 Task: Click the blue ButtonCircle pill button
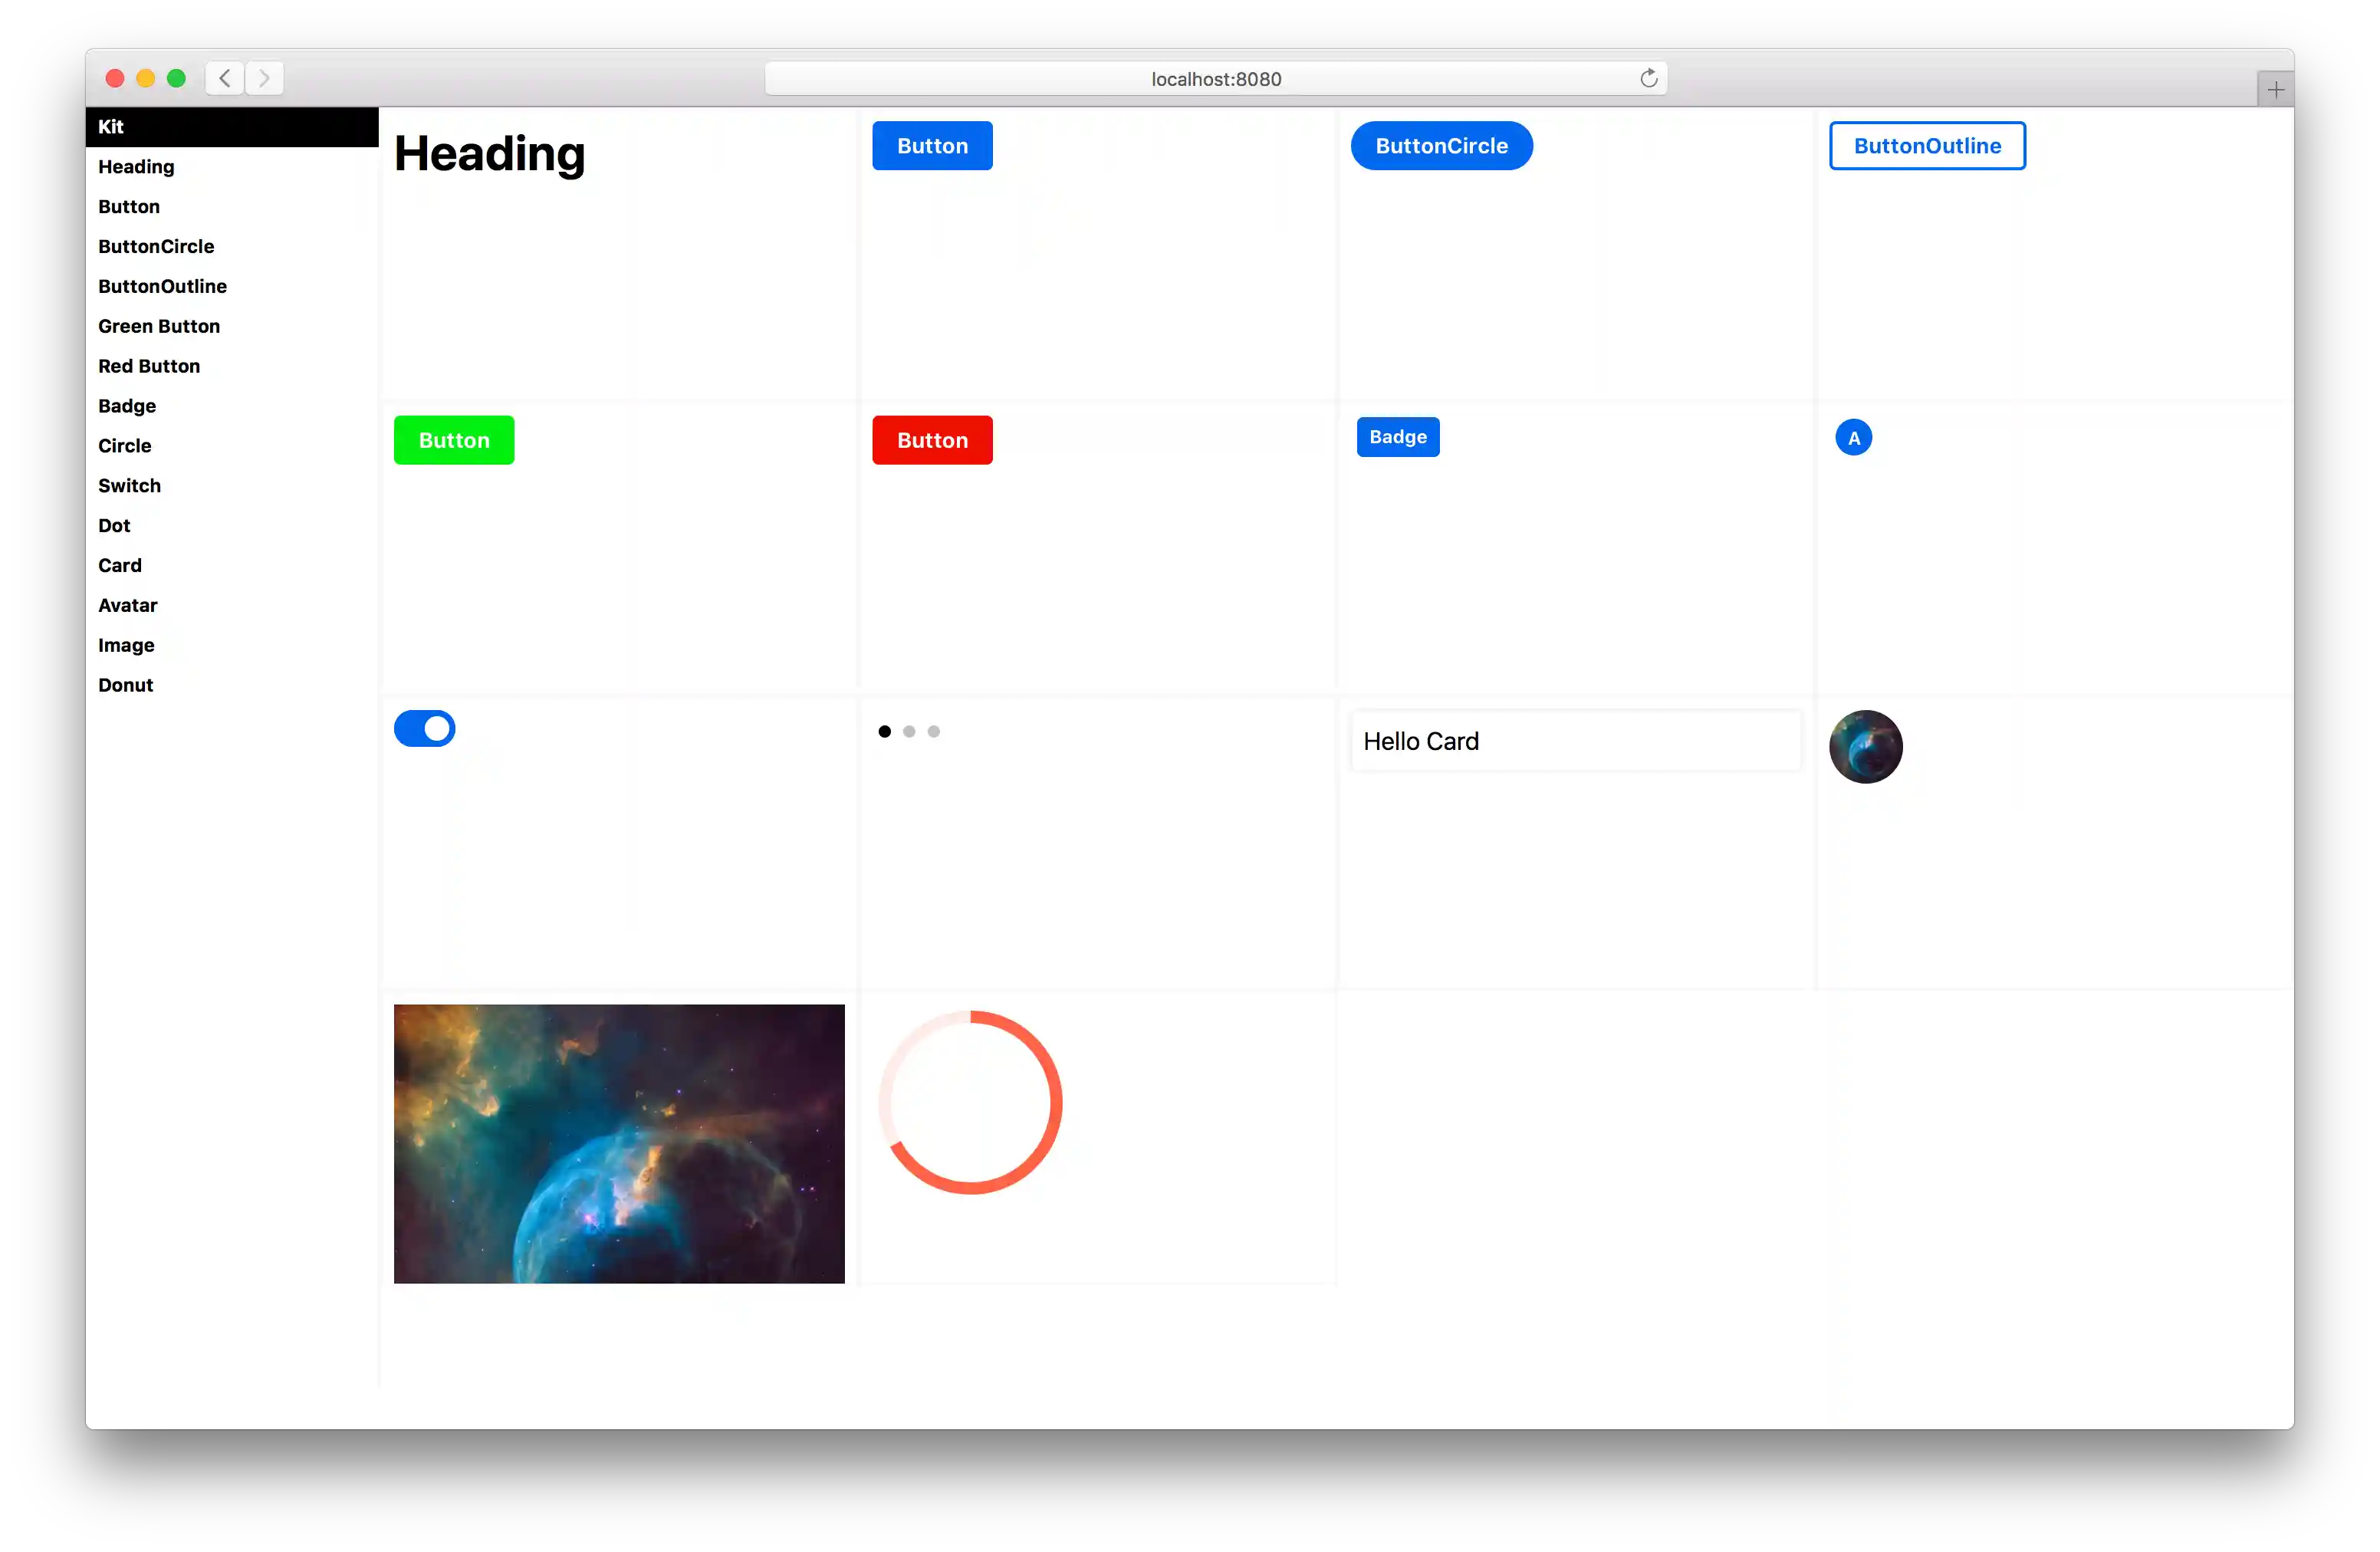pyautogui.click(x=1441, y=146)
